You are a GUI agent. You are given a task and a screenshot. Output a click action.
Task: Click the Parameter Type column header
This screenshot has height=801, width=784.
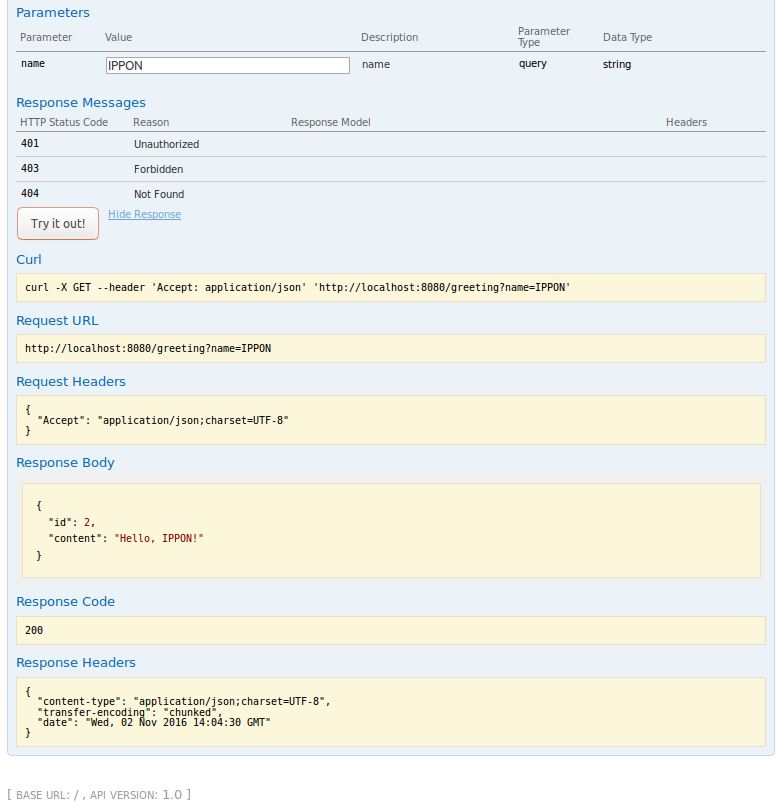(544, 37)
